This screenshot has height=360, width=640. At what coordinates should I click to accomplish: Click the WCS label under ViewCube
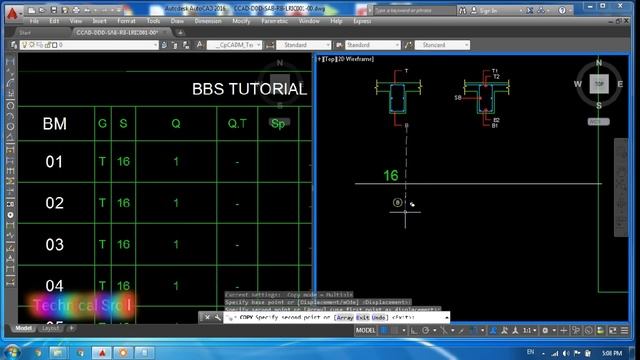598,122
